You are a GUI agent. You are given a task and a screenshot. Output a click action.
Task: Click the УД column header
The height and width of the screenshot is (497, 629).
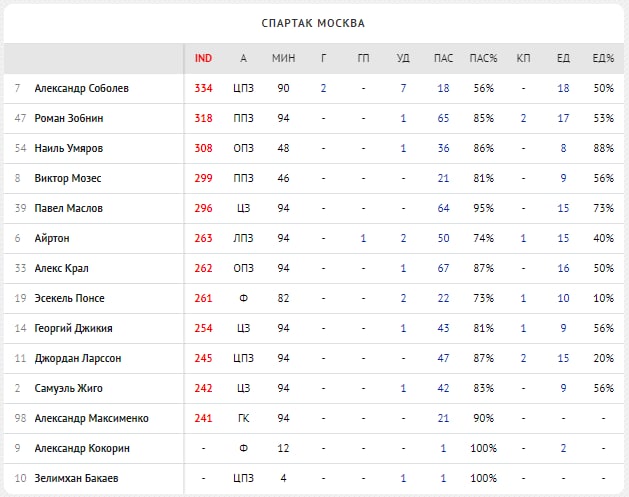(403, 58)
